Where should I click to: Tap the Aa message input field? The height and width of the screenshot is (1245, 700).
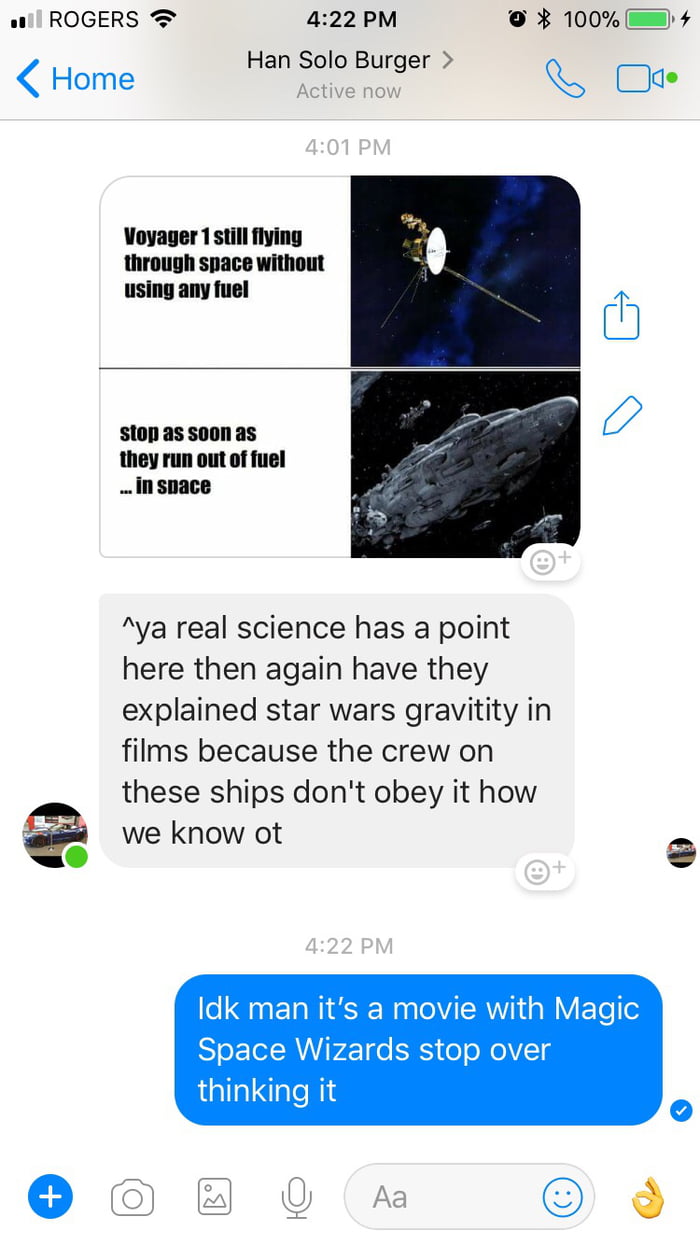(469, 1196)
